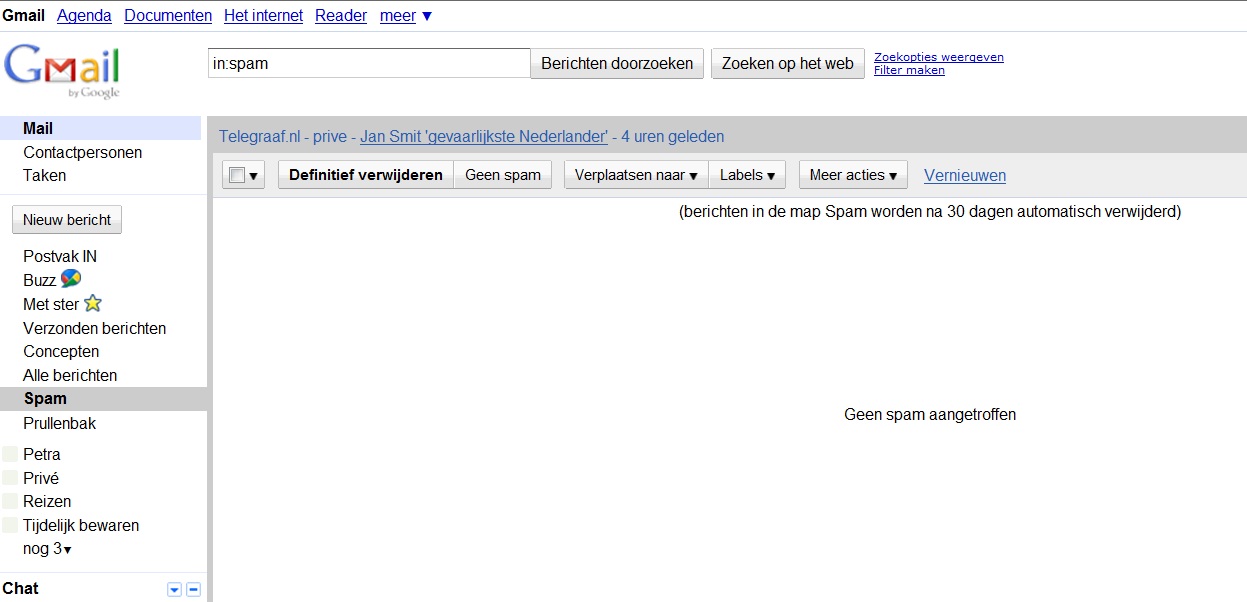Open Prullenbak folder
The height and width of the screenshot is (602, 1247).
(60, 423)
